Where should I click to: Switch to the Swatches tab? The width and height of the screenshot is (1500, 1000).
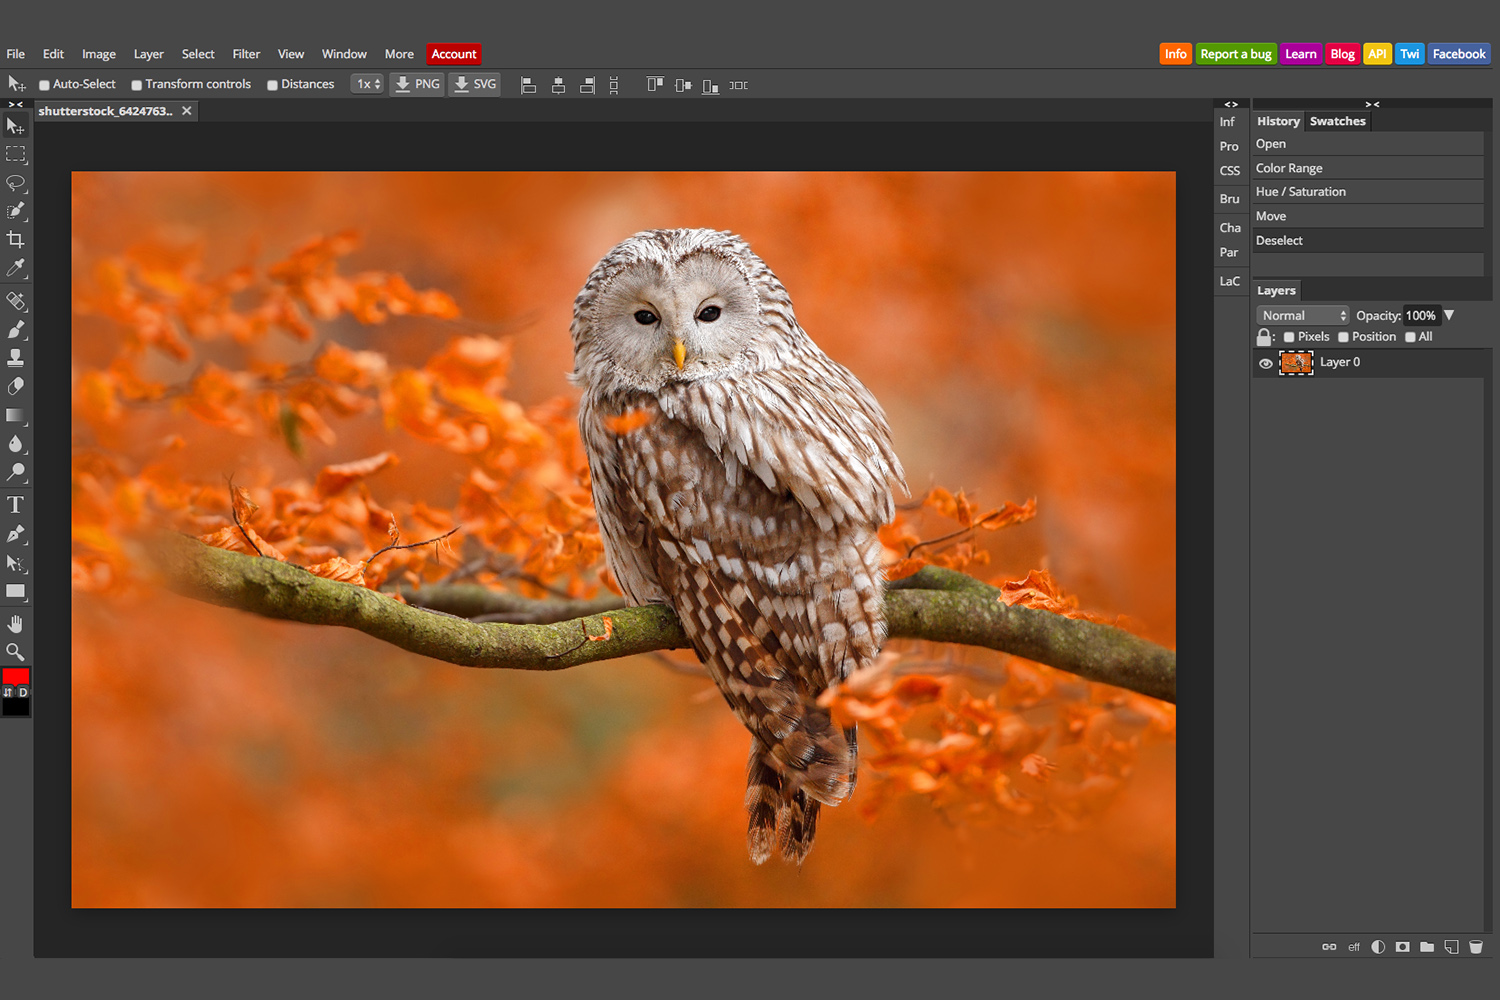click(x=1338, y=121)
